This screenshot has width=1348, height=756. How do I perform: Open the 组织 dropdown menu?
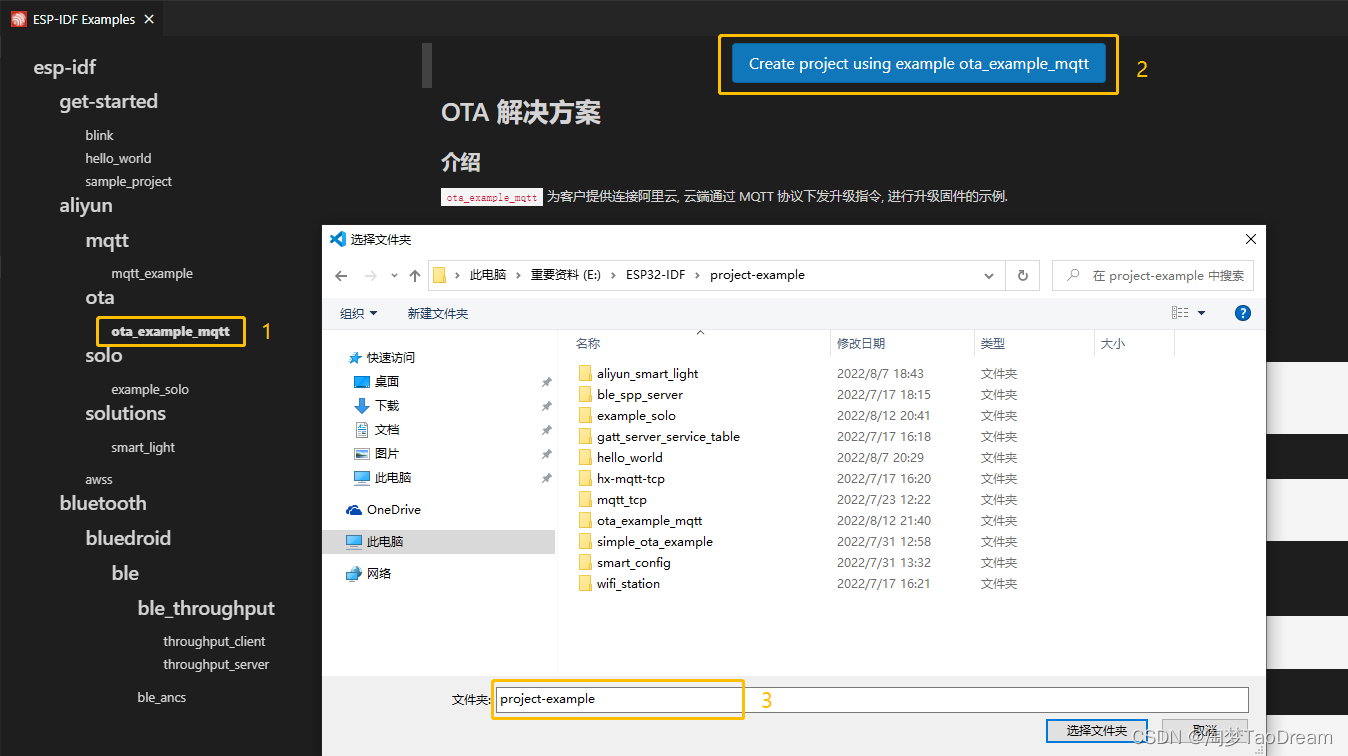(x=359, y=313)
